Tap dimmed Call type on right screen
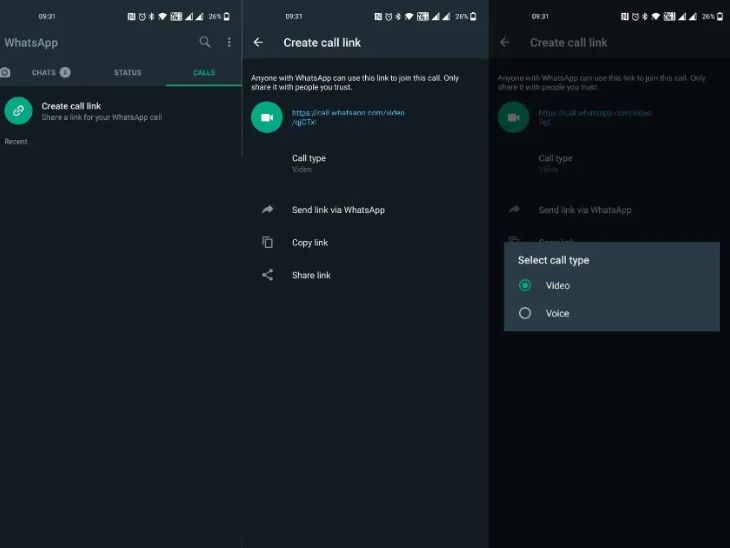 tap(555, 163)
